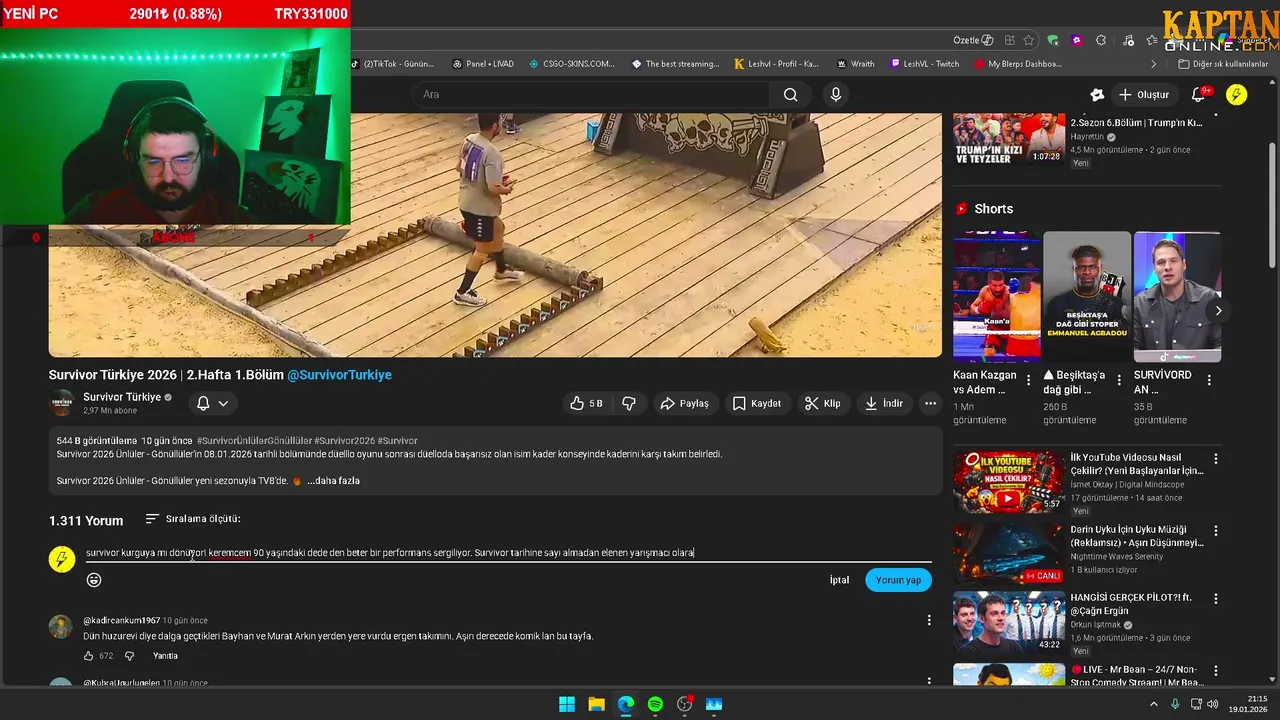Open the CSGO-SKINS.COM bookmark

coord(571,64)
